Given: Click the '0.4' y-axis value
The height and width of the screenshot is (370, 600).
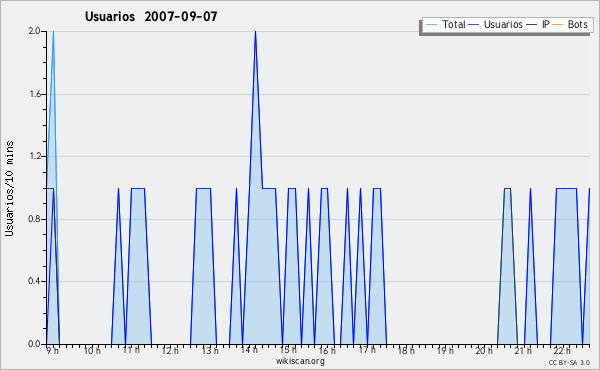Looking at the screenshot, I should click(x=34, y=281).
